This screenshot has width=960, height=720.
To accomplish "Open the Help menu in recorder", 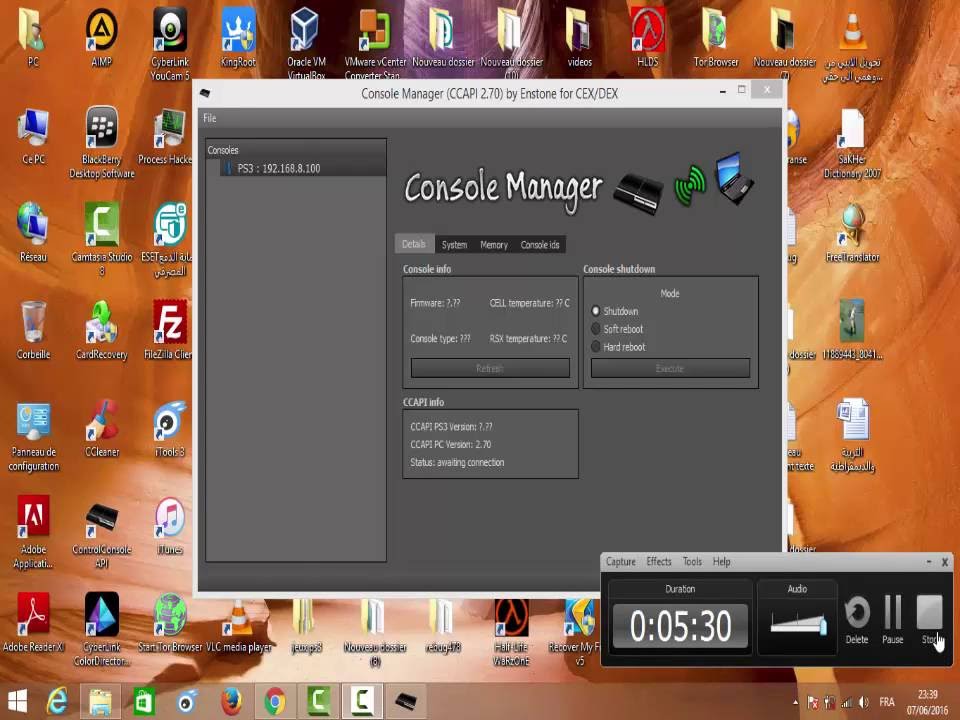I will (x=721, y=561).
